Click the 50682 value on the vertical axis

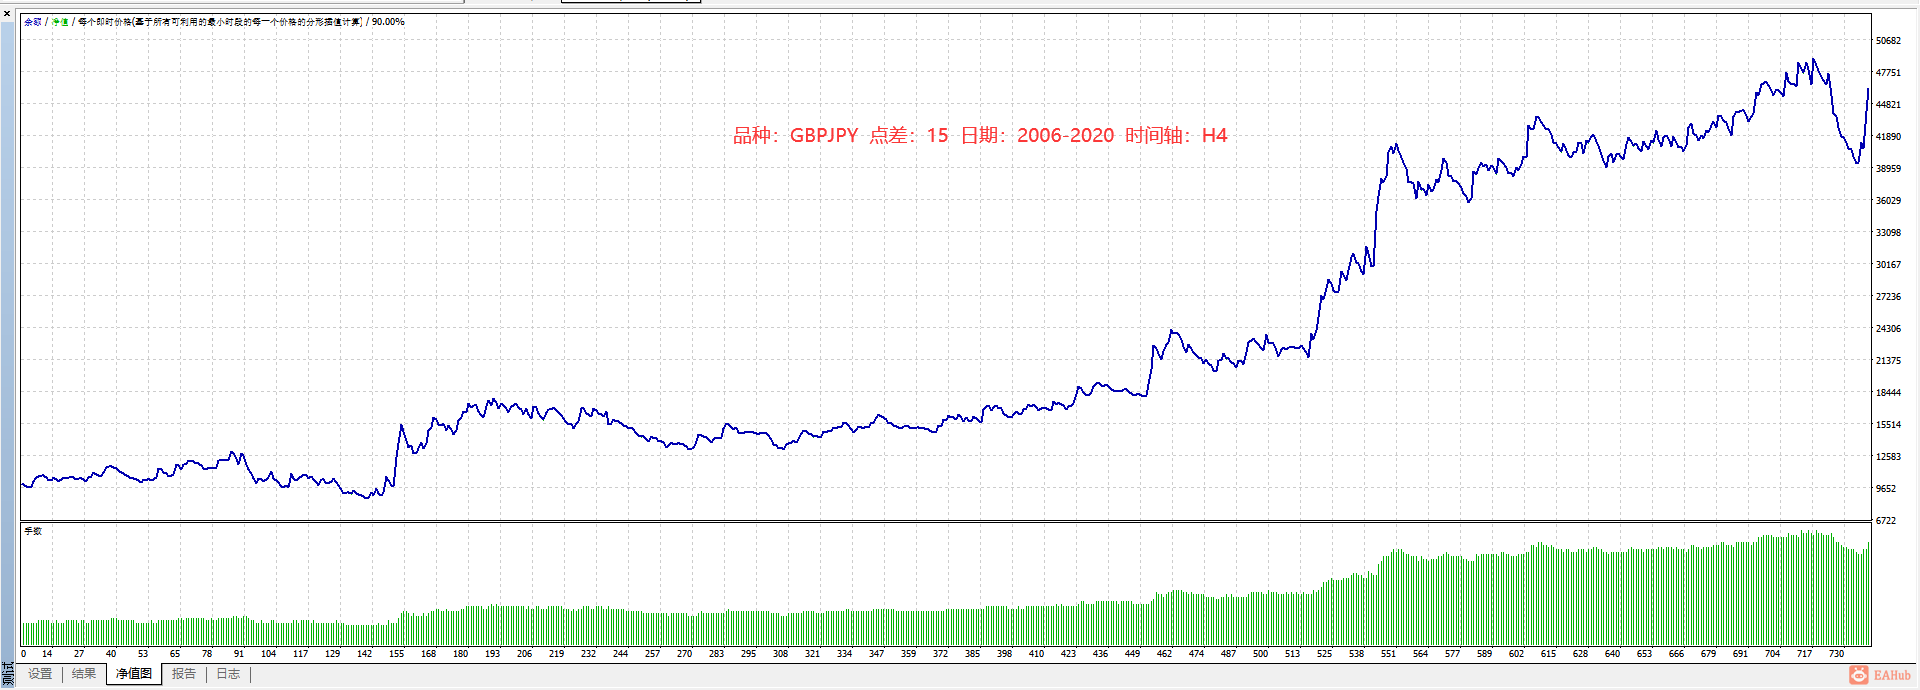[x=1888, y=41]
